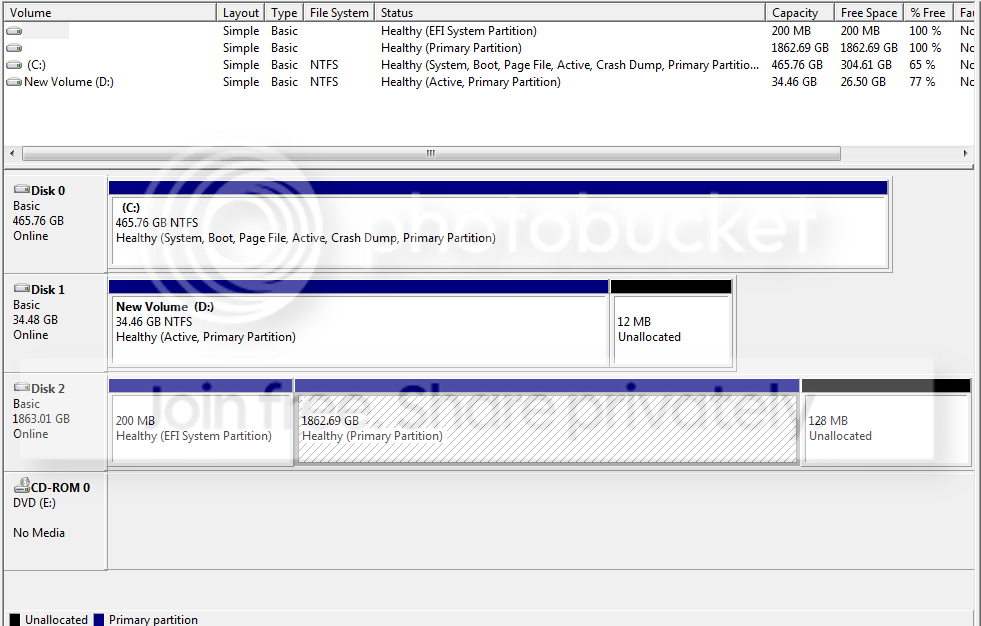The height and width of the screenshot is (626, 981).
Task: Click the 'Disk 2' label
Action: pos(48,388)
